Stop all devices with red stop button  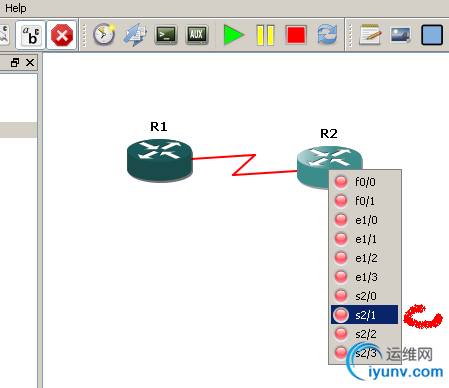[296, 35]
